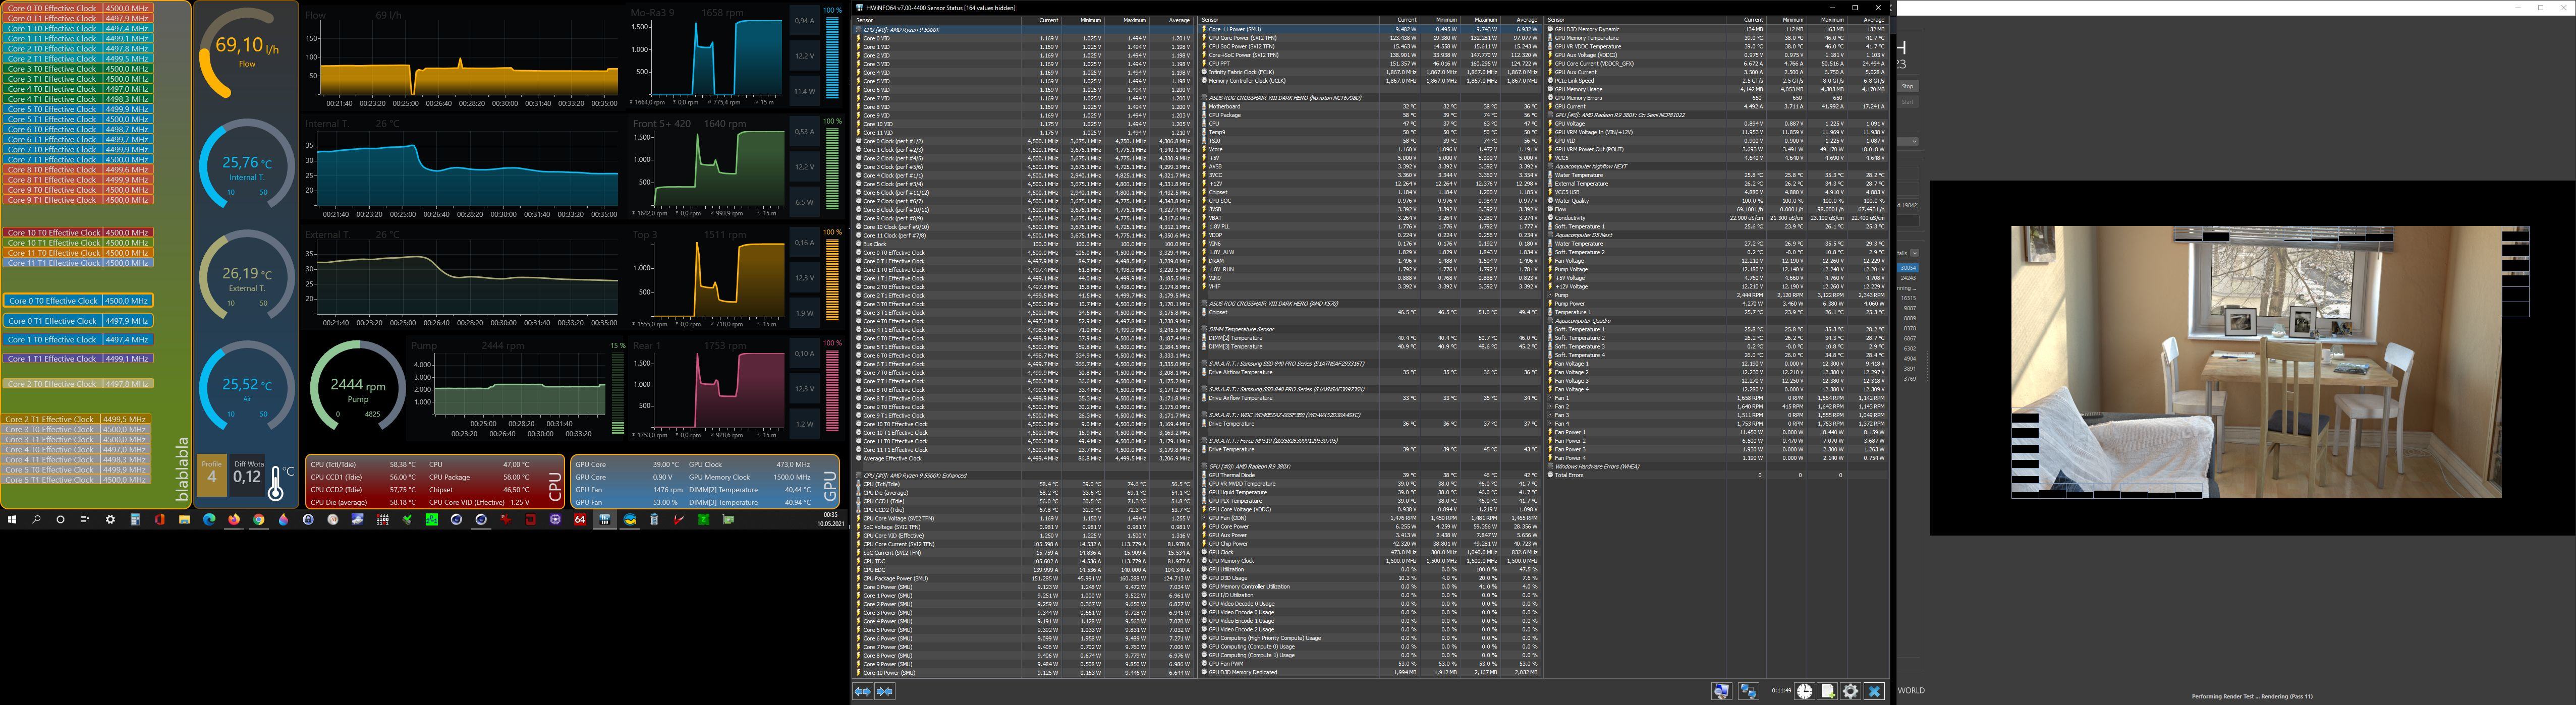Open the green Prime95 taskbar icon
Viewport: 2576px width, 705px height.
pos(432,520)
